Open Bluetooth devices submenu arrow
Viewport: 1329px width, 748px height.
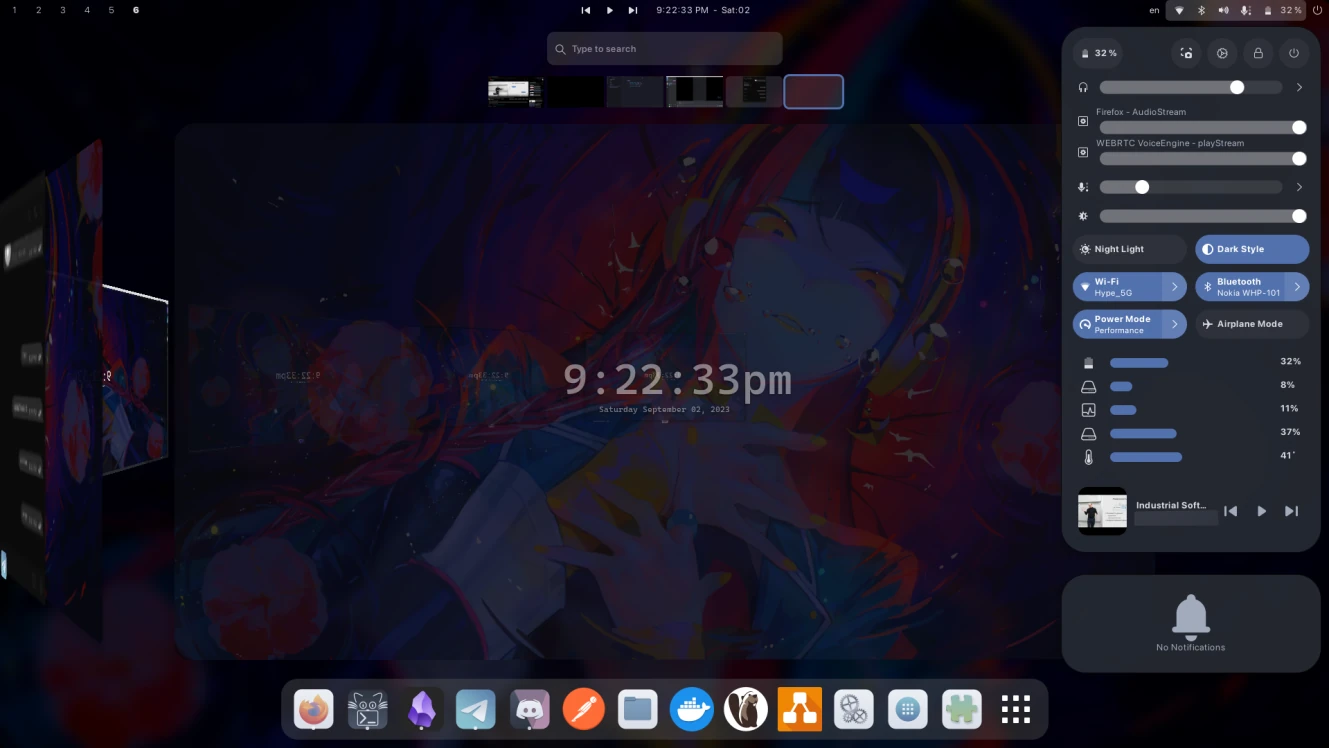tap(1297, 287)
